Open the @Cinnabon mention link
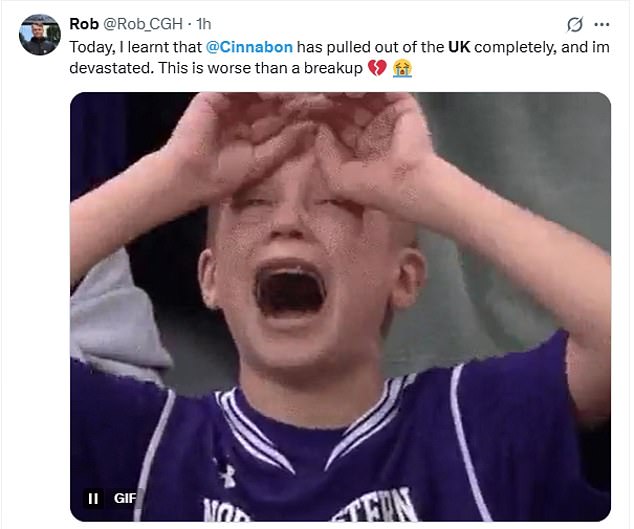 coord(249,47)
